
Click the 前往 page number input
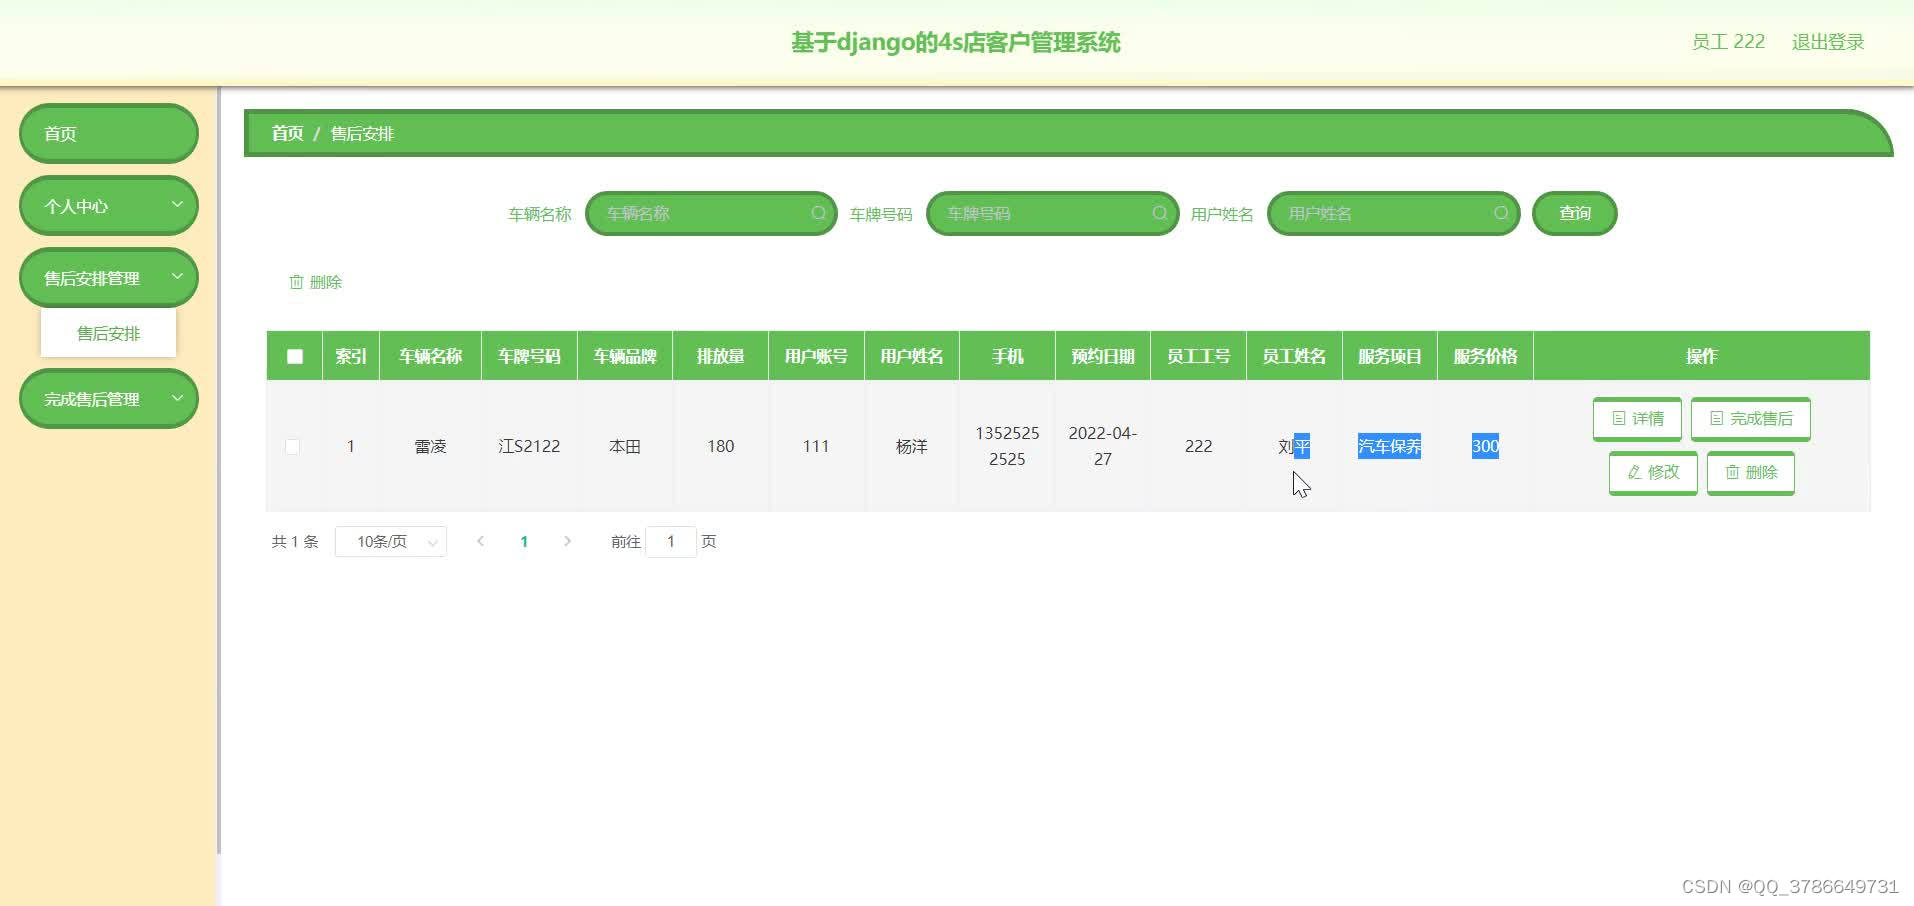tap(671, 541)
